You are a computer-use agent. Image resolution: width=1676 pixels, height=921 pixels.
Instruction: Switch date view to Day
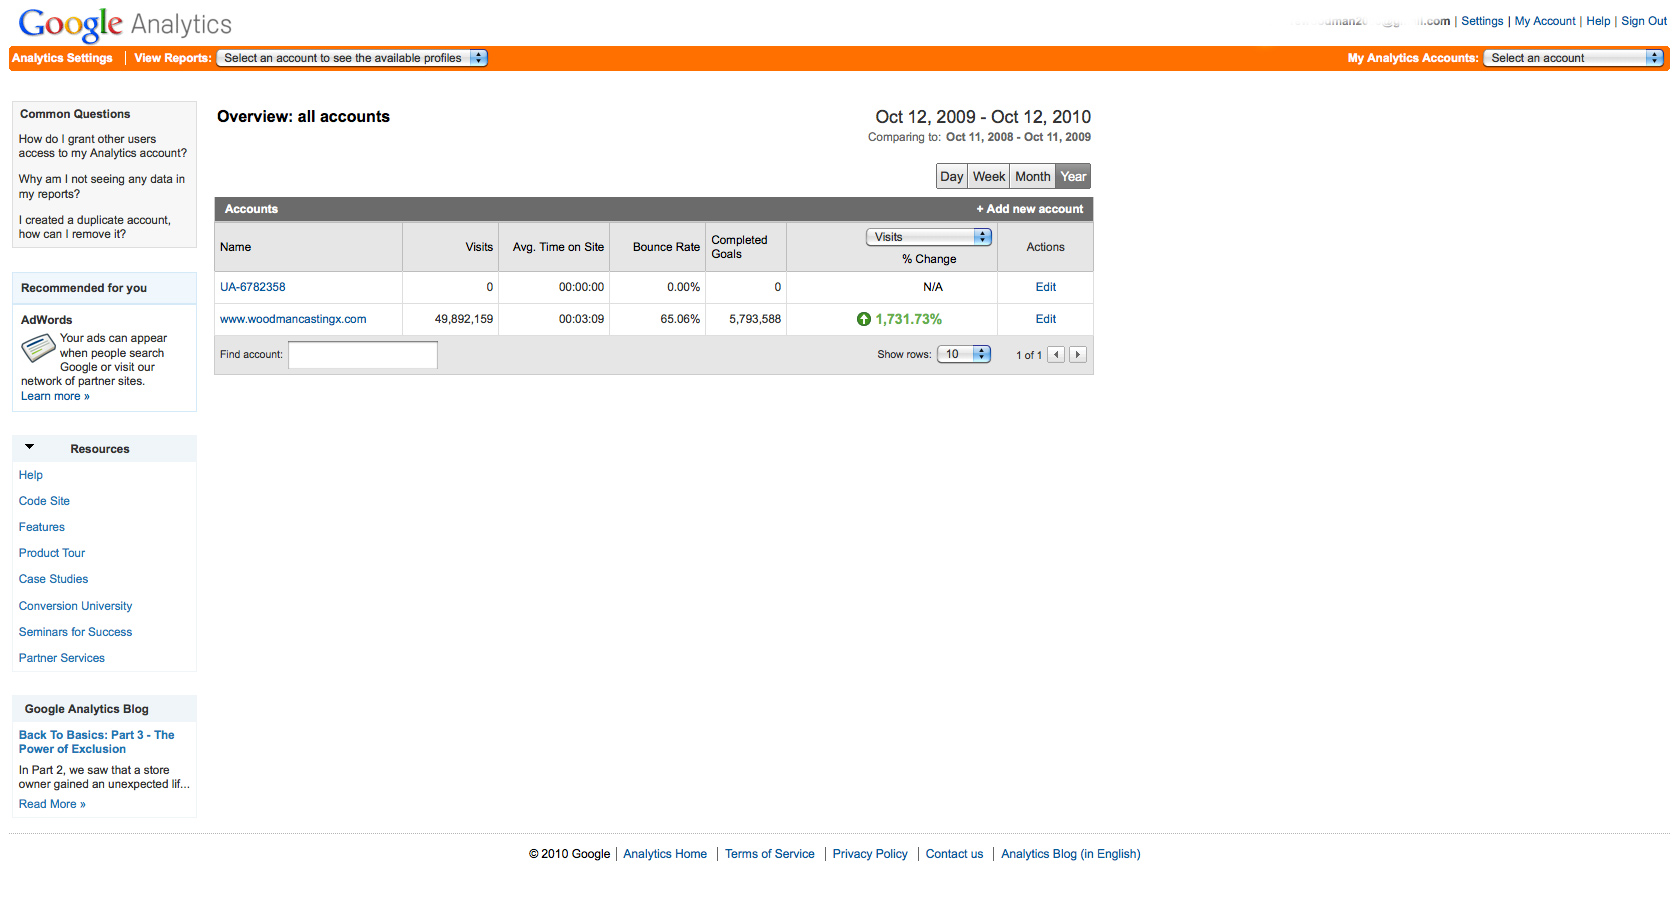[x=951, y=177]
